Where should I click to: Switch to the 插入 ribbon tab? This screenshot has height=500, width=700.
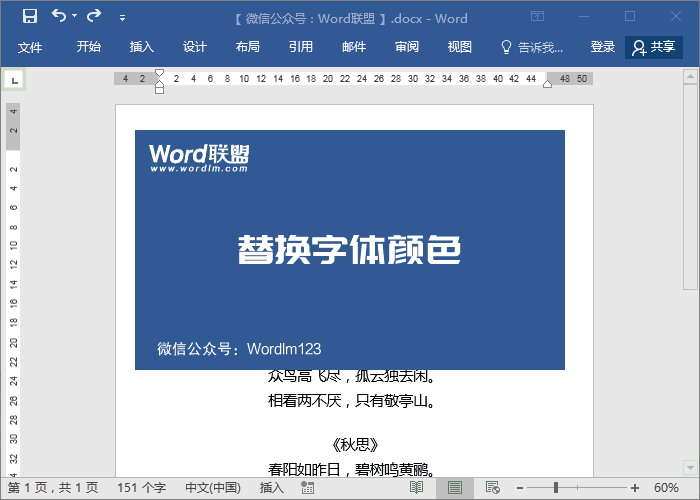pyautogui.click(x=142, y=46)
